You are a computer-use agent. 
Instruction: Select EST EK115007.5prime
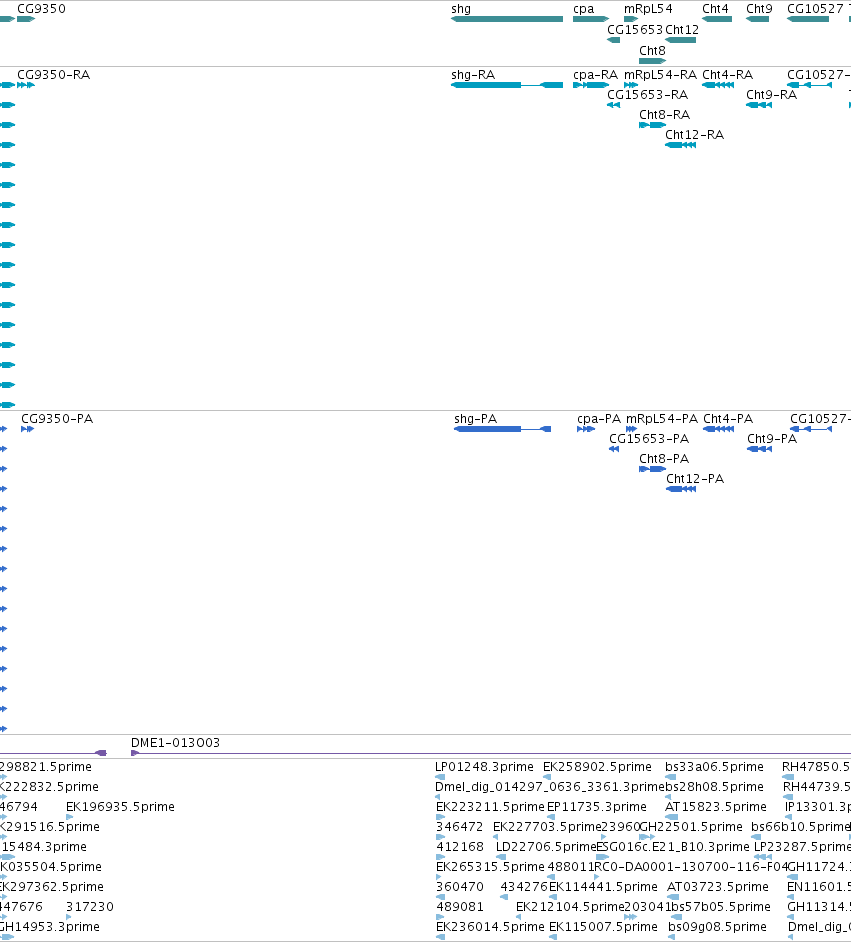604,927
